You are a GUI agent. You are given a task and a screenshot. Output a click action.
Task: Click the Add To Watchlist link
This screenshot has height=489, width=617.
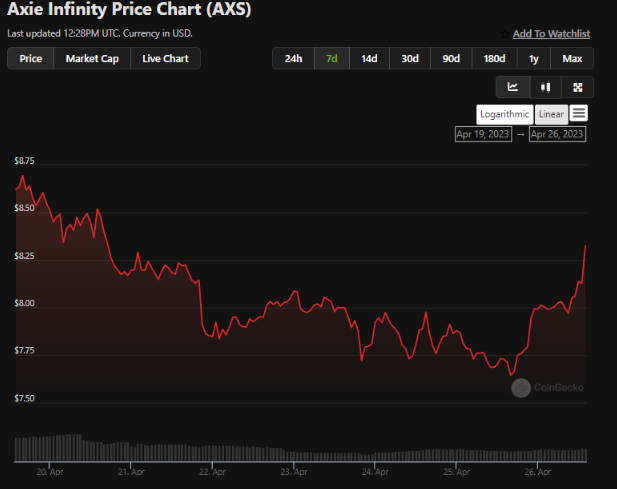click(551, 34)
